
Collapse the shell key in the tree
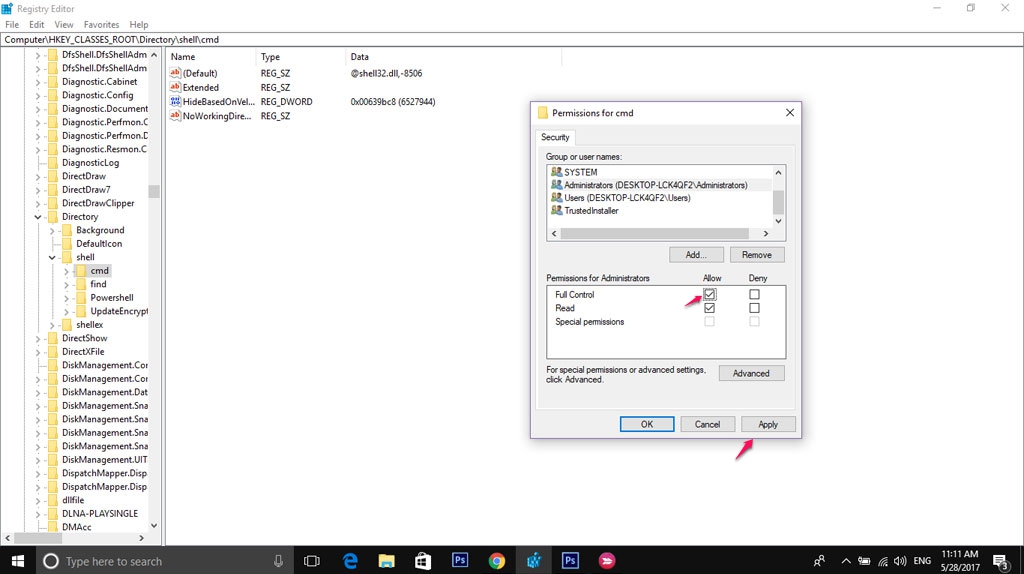point(52,257)
